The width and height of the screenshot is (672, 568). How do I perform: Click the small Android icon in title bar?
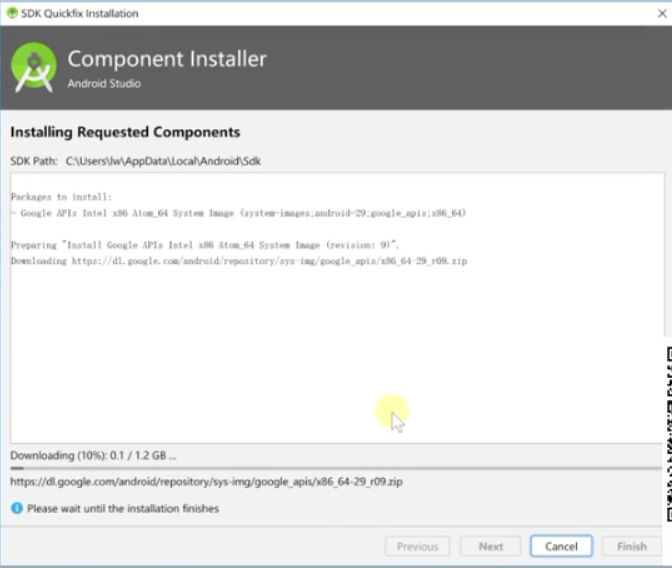(x=12, y=13)
